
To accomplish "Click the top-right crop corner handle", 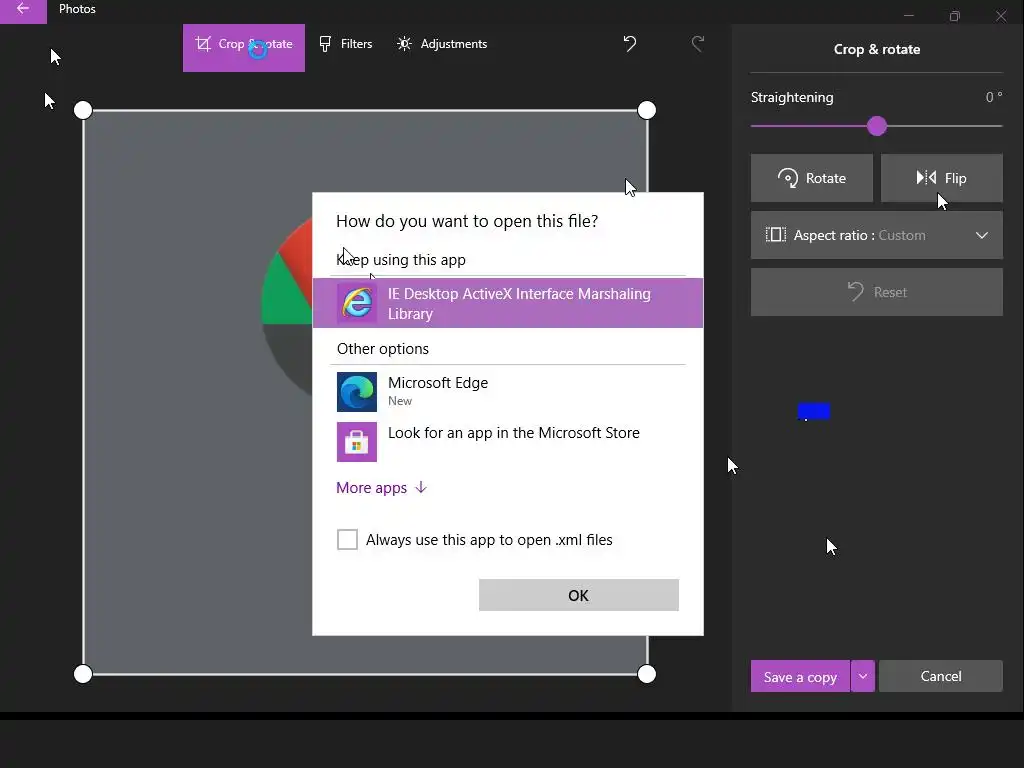I will coord(647,110).
